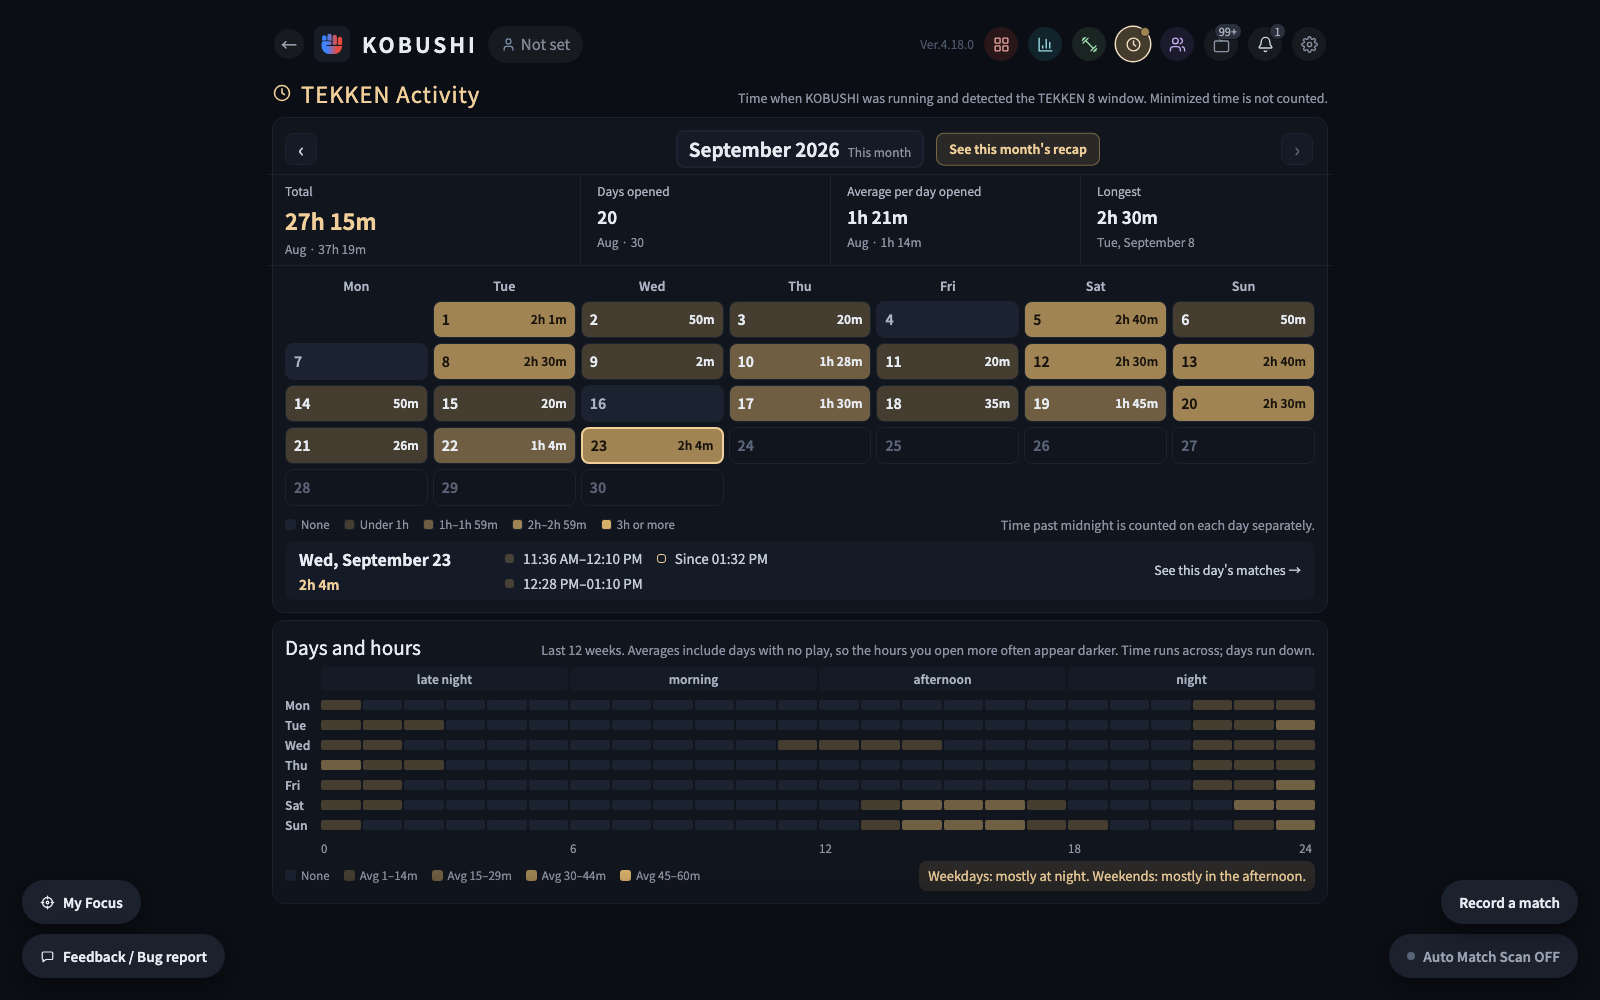Open Feedback / Bug report
The height and width of the screenshot is (1000, 1600).
(x=124, y=956)
